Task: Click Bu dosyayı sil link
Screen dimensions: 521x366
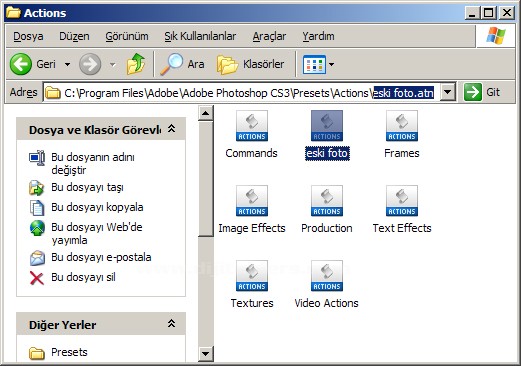Action: [83, 277]
